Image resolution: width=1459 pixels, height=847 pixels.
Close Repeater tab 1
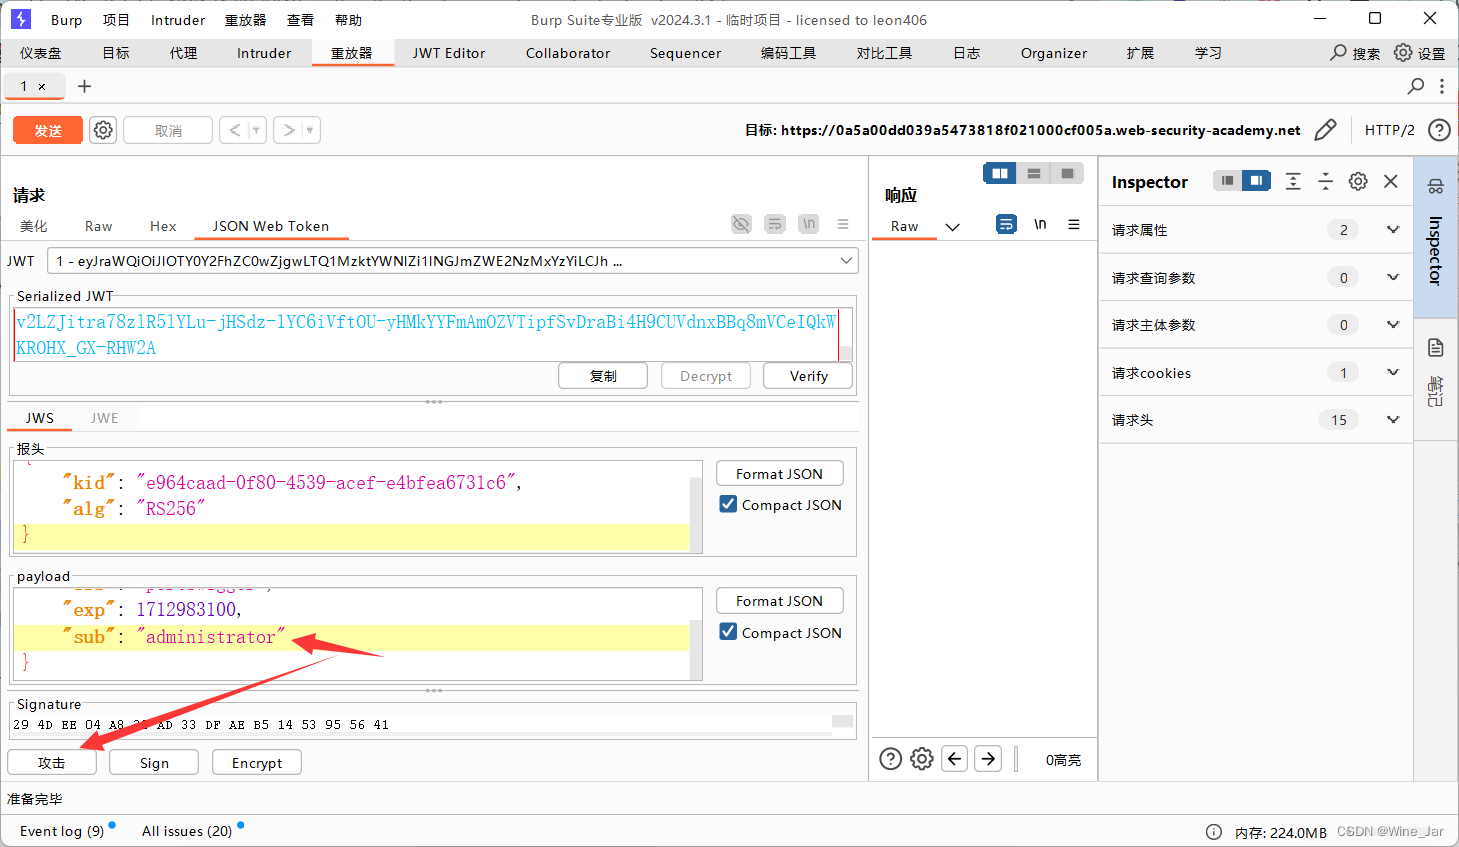click(42, 87)
